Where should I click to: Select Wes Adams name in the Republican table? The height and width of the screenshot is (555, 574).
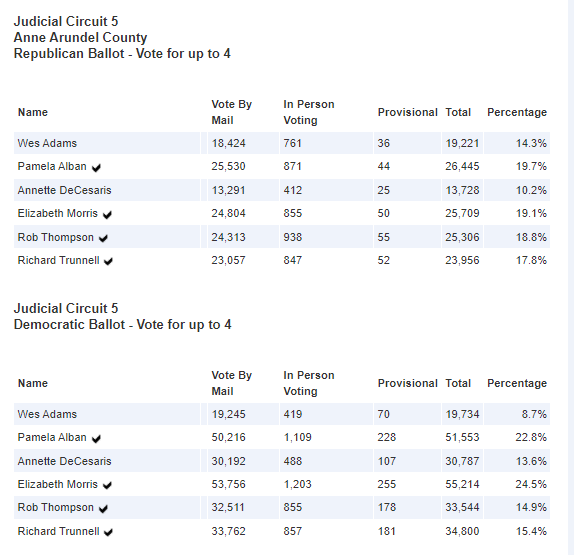tap(47, 143)
